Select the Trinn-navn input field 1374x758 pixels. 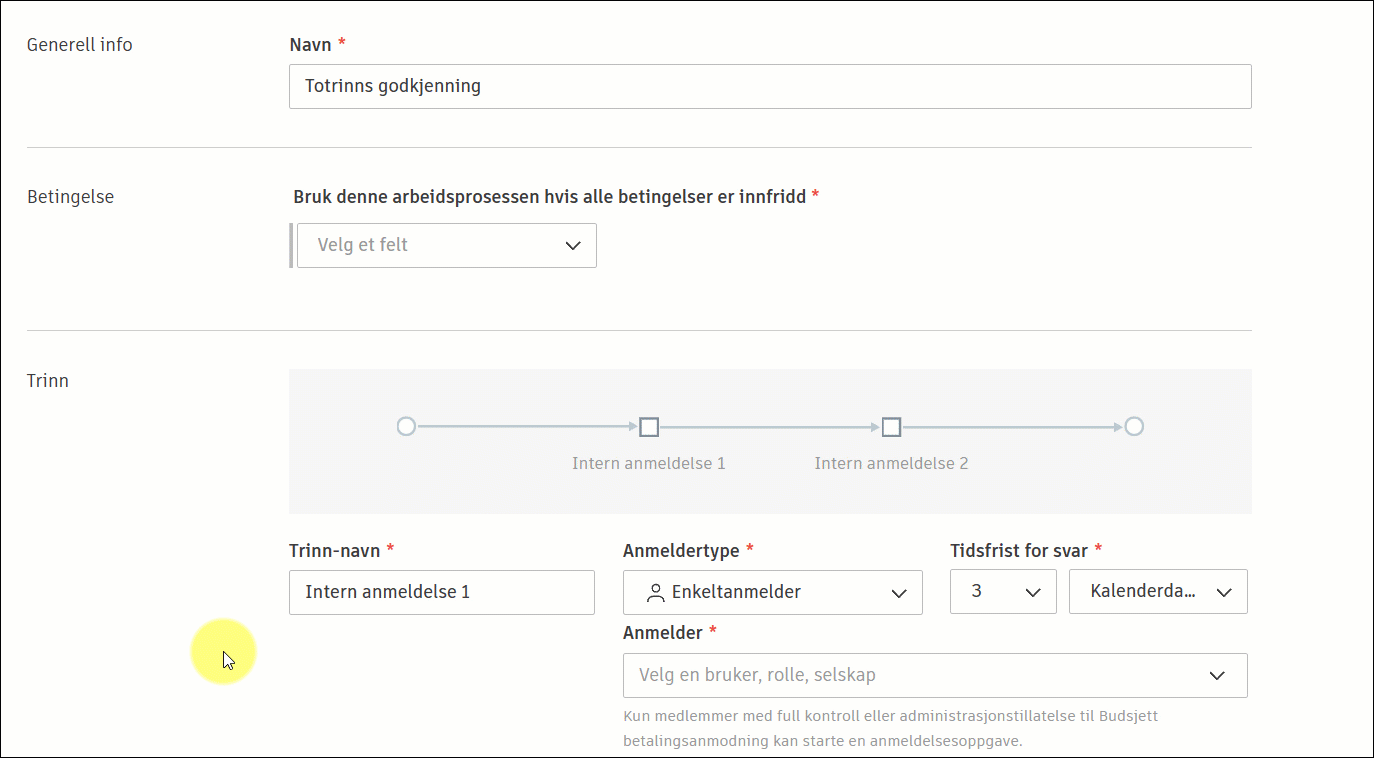[441, 592]
